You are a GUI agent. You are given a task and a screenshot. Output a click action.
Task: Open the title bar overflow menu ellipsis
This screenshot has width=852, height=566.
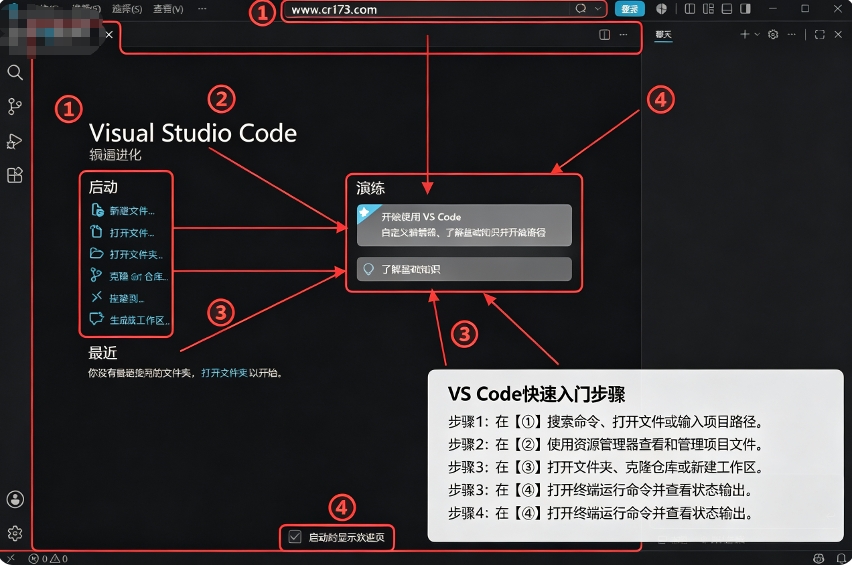point(202,9)
